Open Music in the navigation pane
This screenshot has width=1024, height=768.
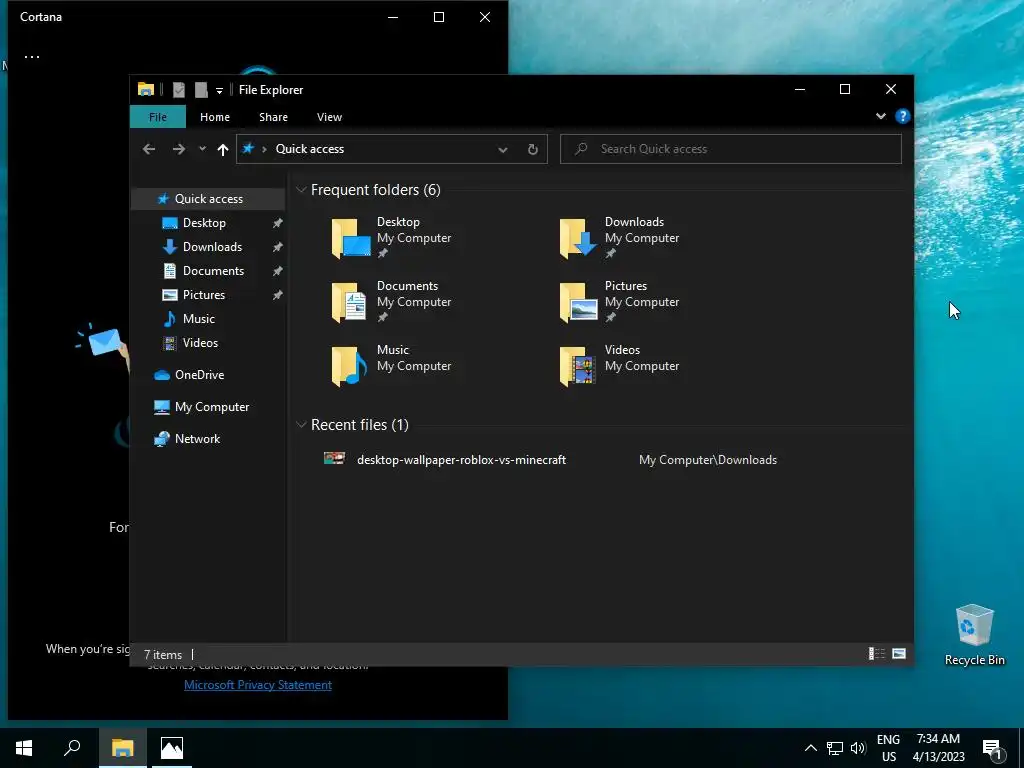coord(199,319)
